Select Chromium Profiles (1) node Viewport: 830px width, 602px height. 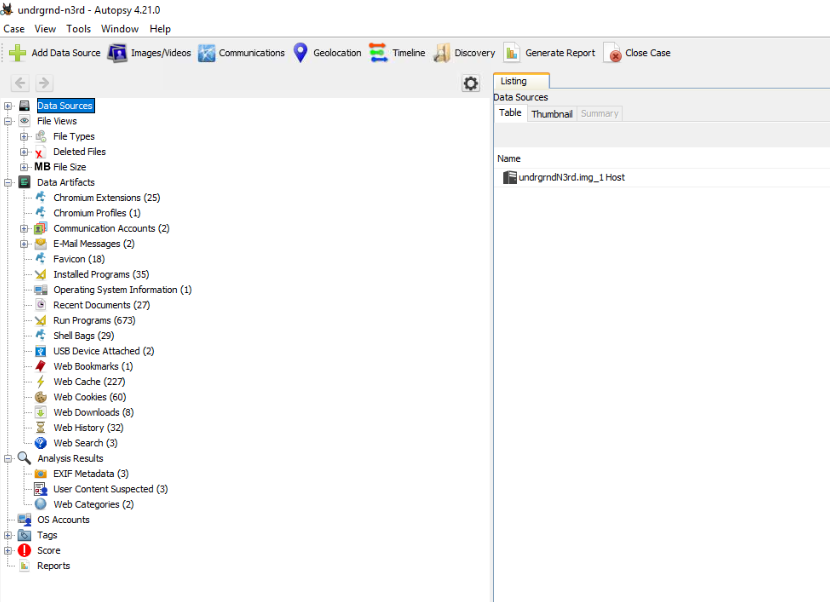point(97,213)
